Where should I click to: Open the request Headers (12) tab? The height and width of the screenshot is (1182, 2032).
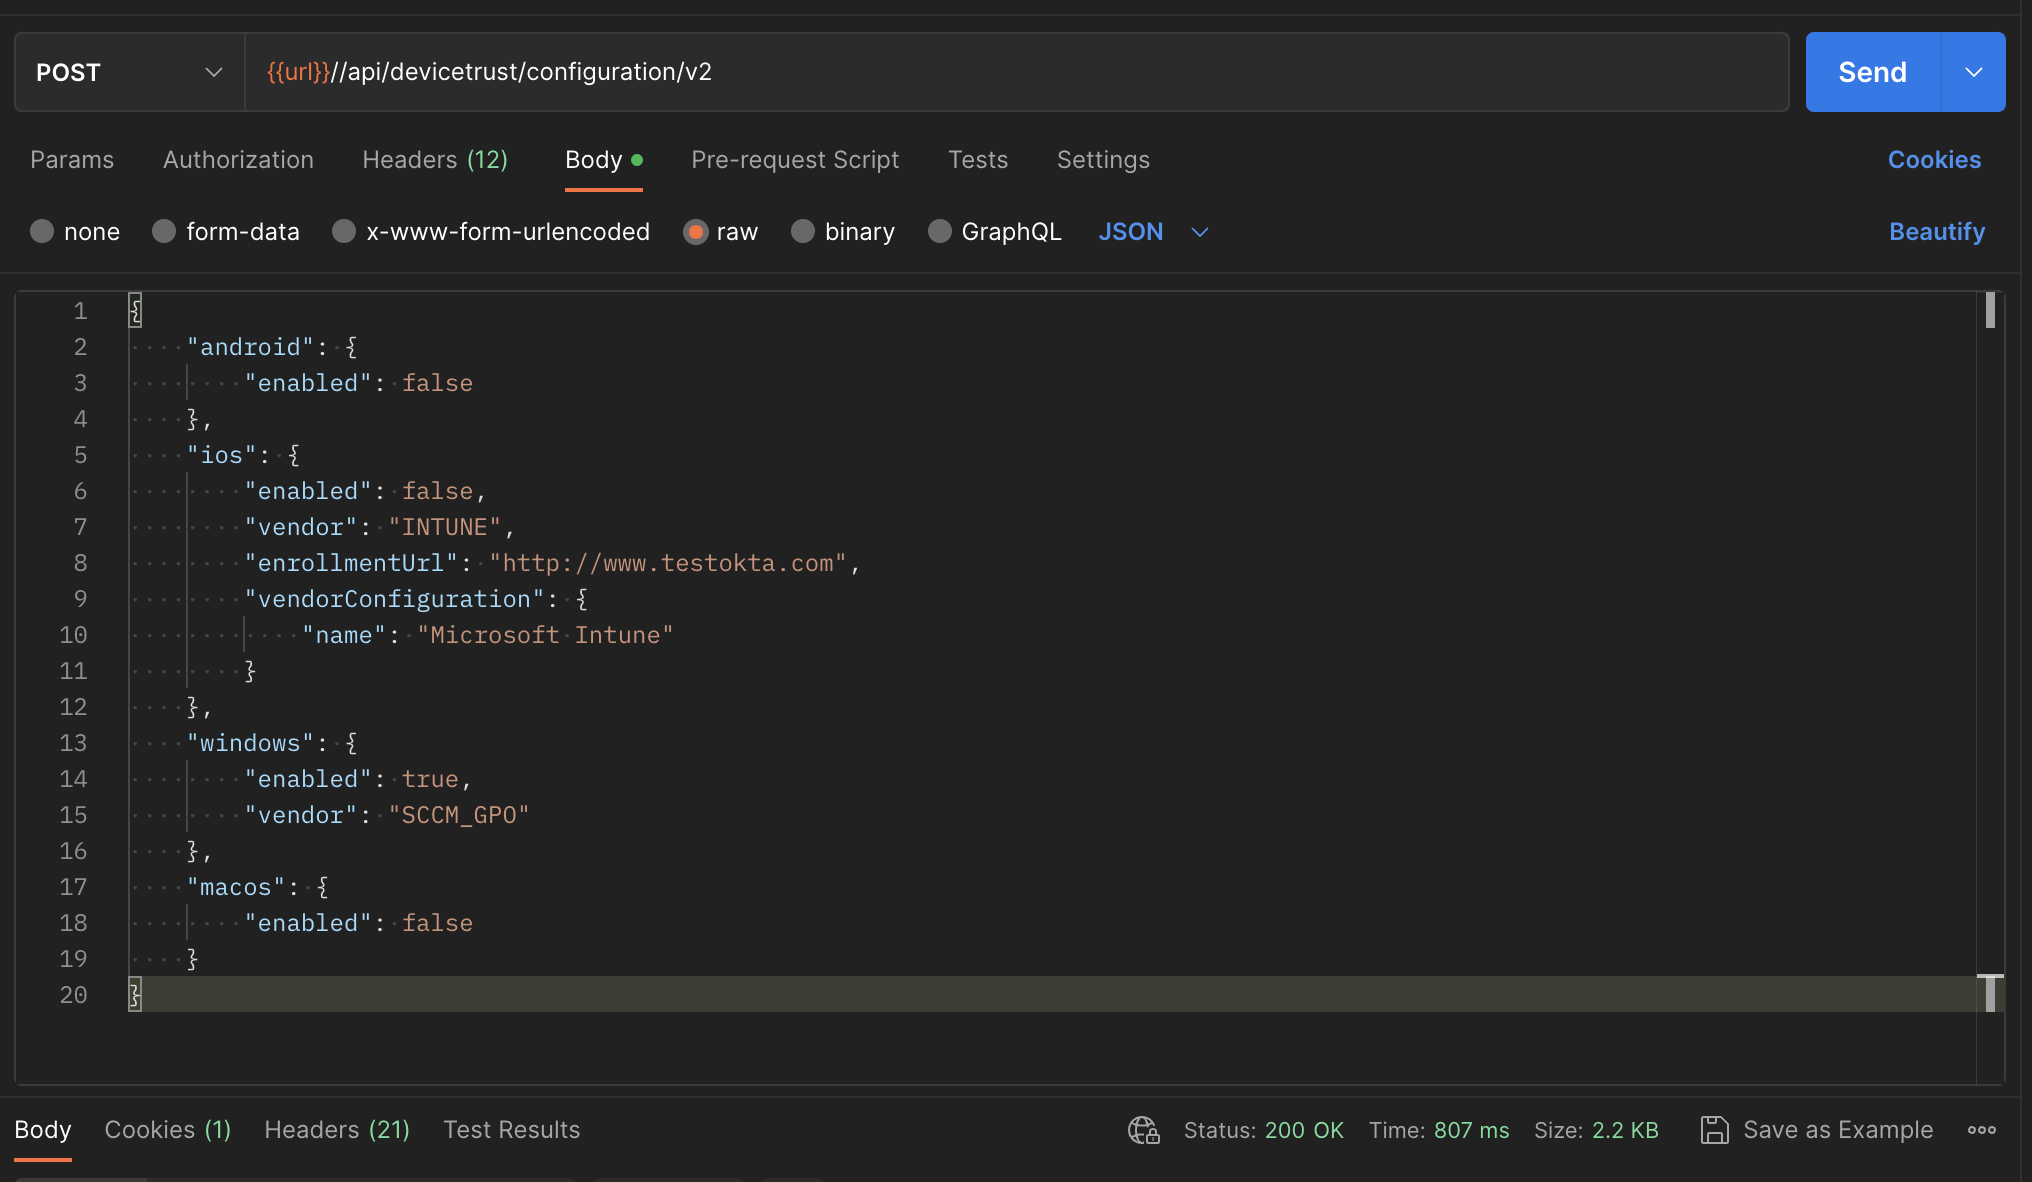point(435,160)
